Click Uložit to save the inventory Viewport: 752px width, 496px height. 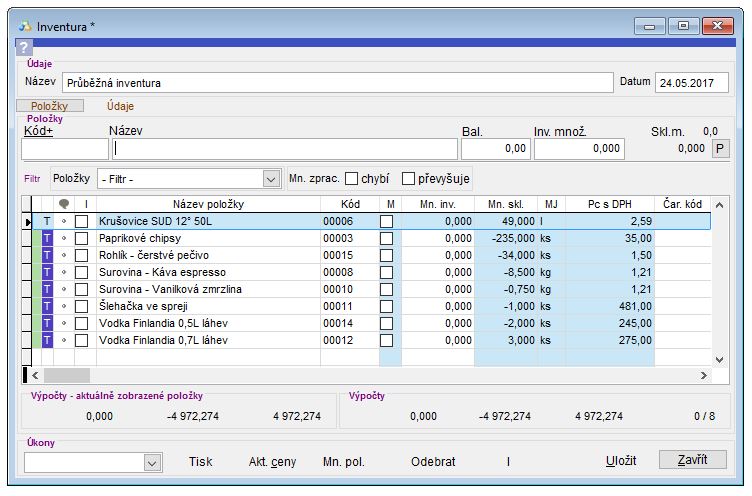point(620,461)
